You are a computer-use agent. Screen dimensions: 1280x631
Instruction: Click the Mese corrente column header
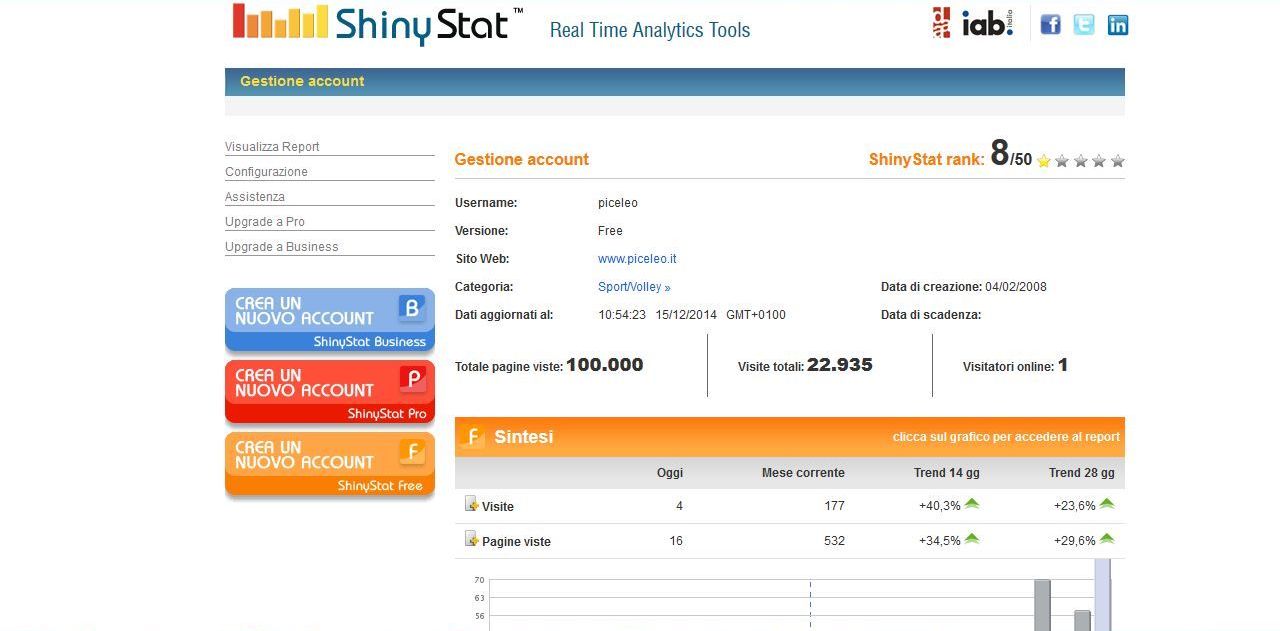pyautogui.click(x=803, y=472)
